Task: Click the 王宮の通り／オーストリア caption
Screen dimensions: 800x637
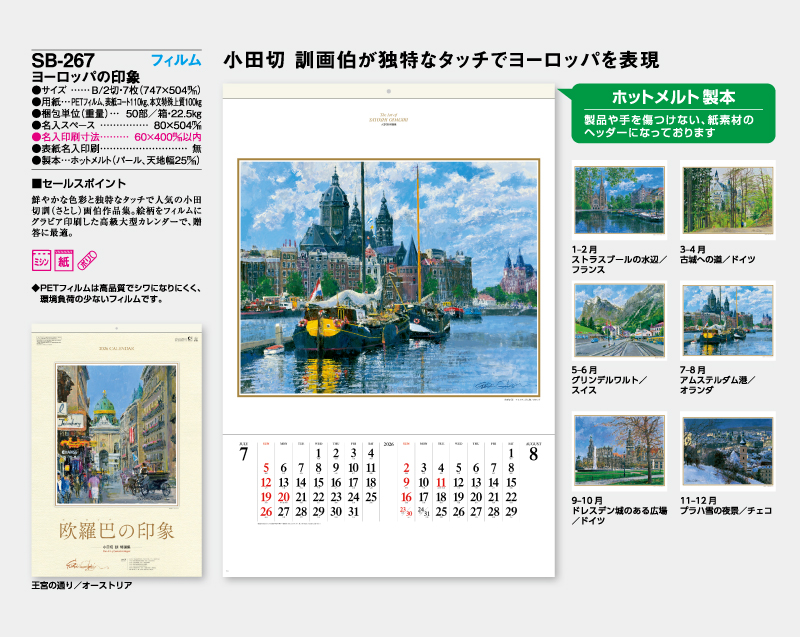Action: (82, 585)
